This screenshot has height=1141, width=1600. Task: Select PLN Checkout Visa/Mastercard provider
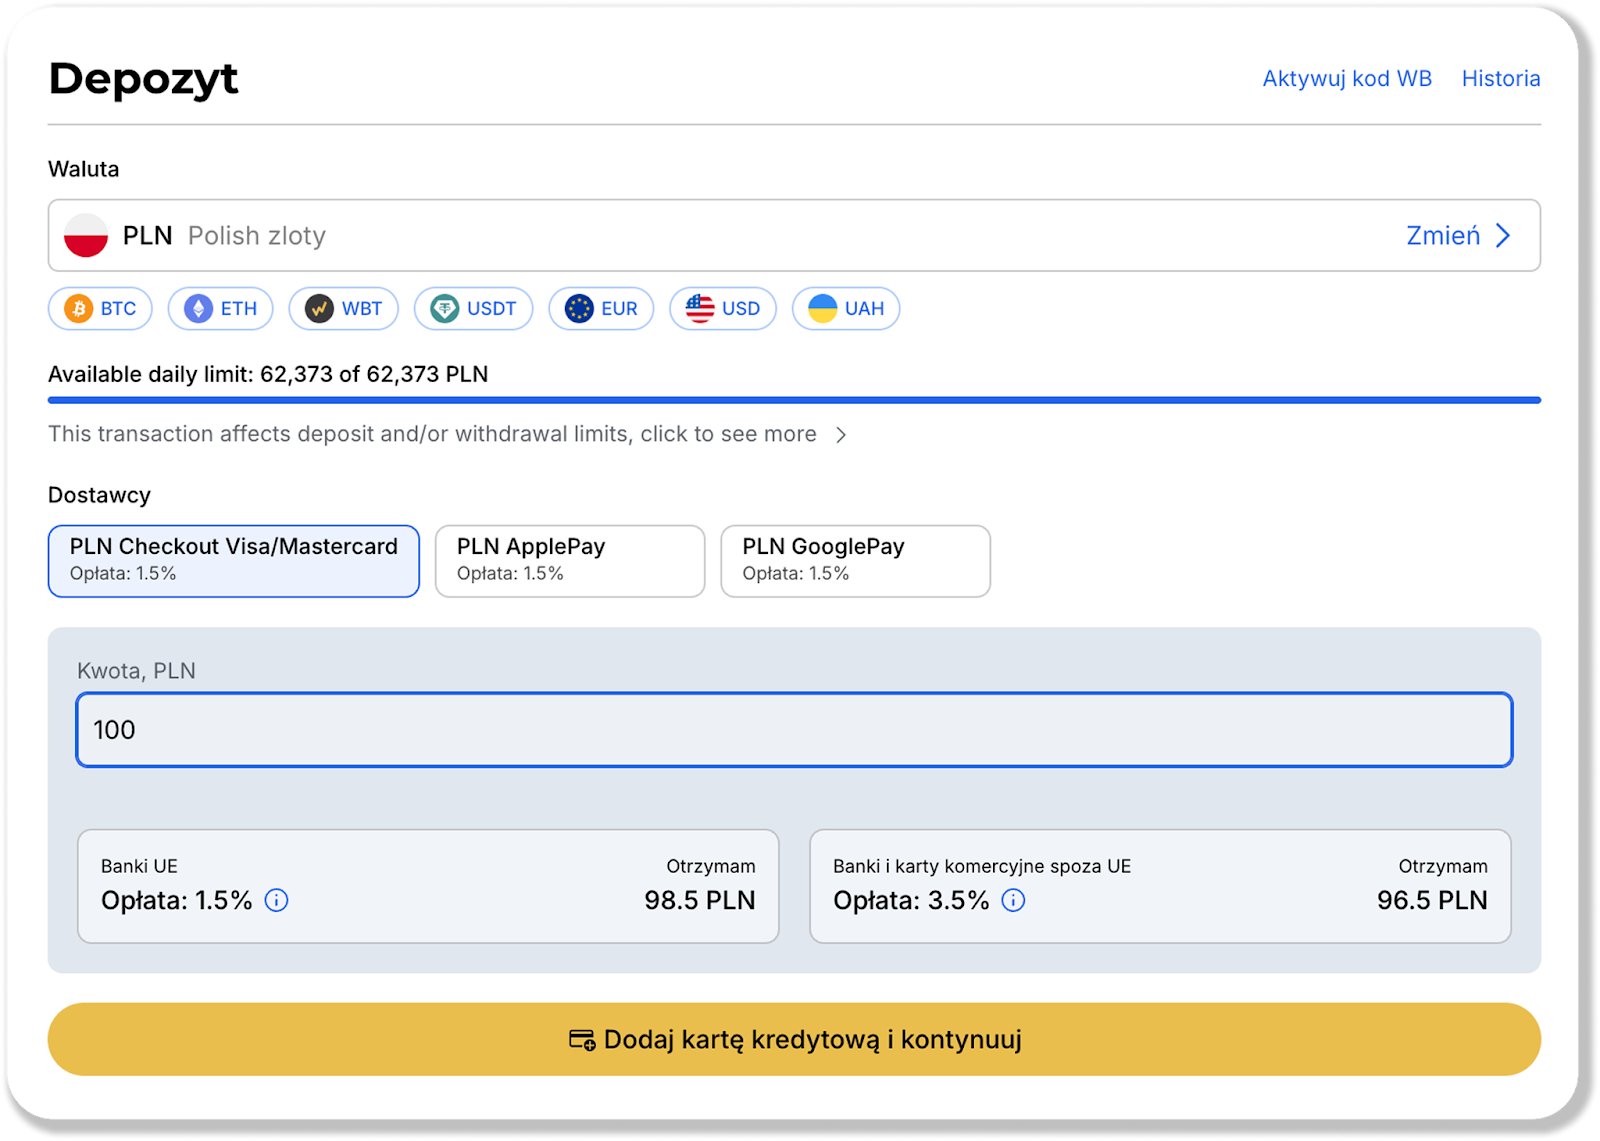tap(234, 561)
